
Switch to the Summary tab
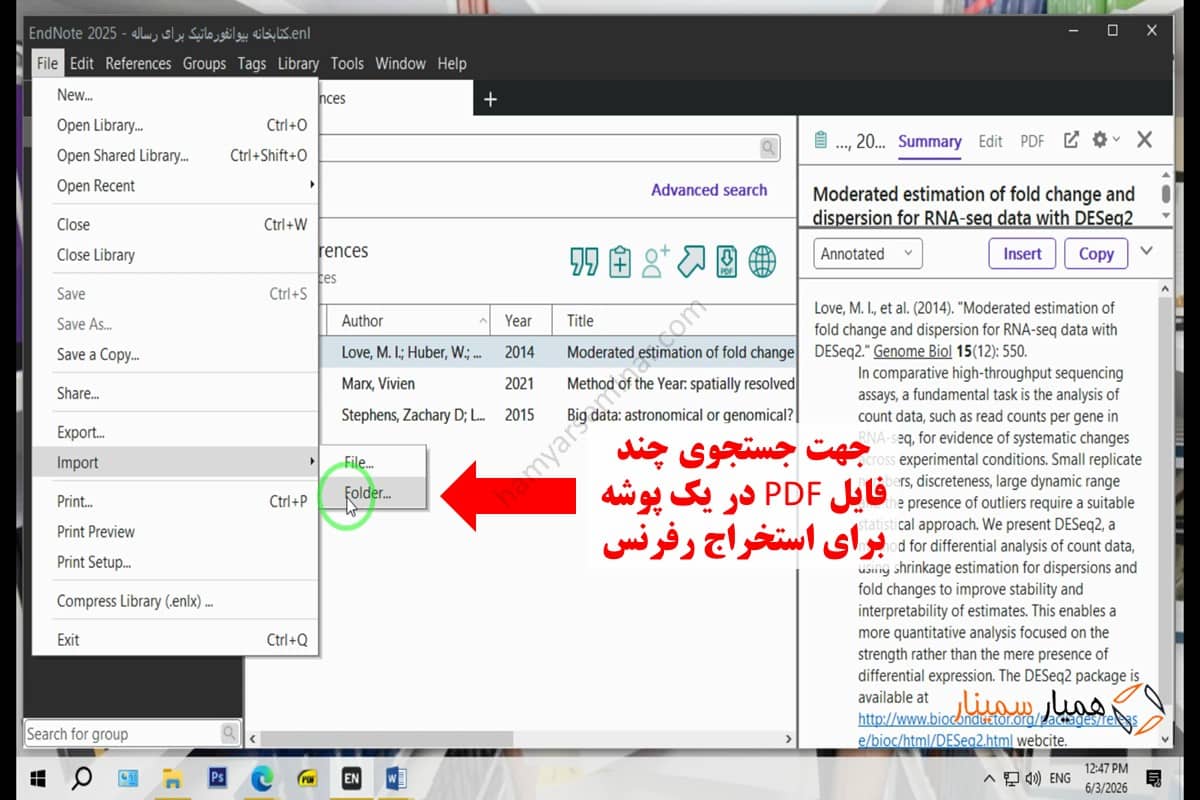click(930, 142)
